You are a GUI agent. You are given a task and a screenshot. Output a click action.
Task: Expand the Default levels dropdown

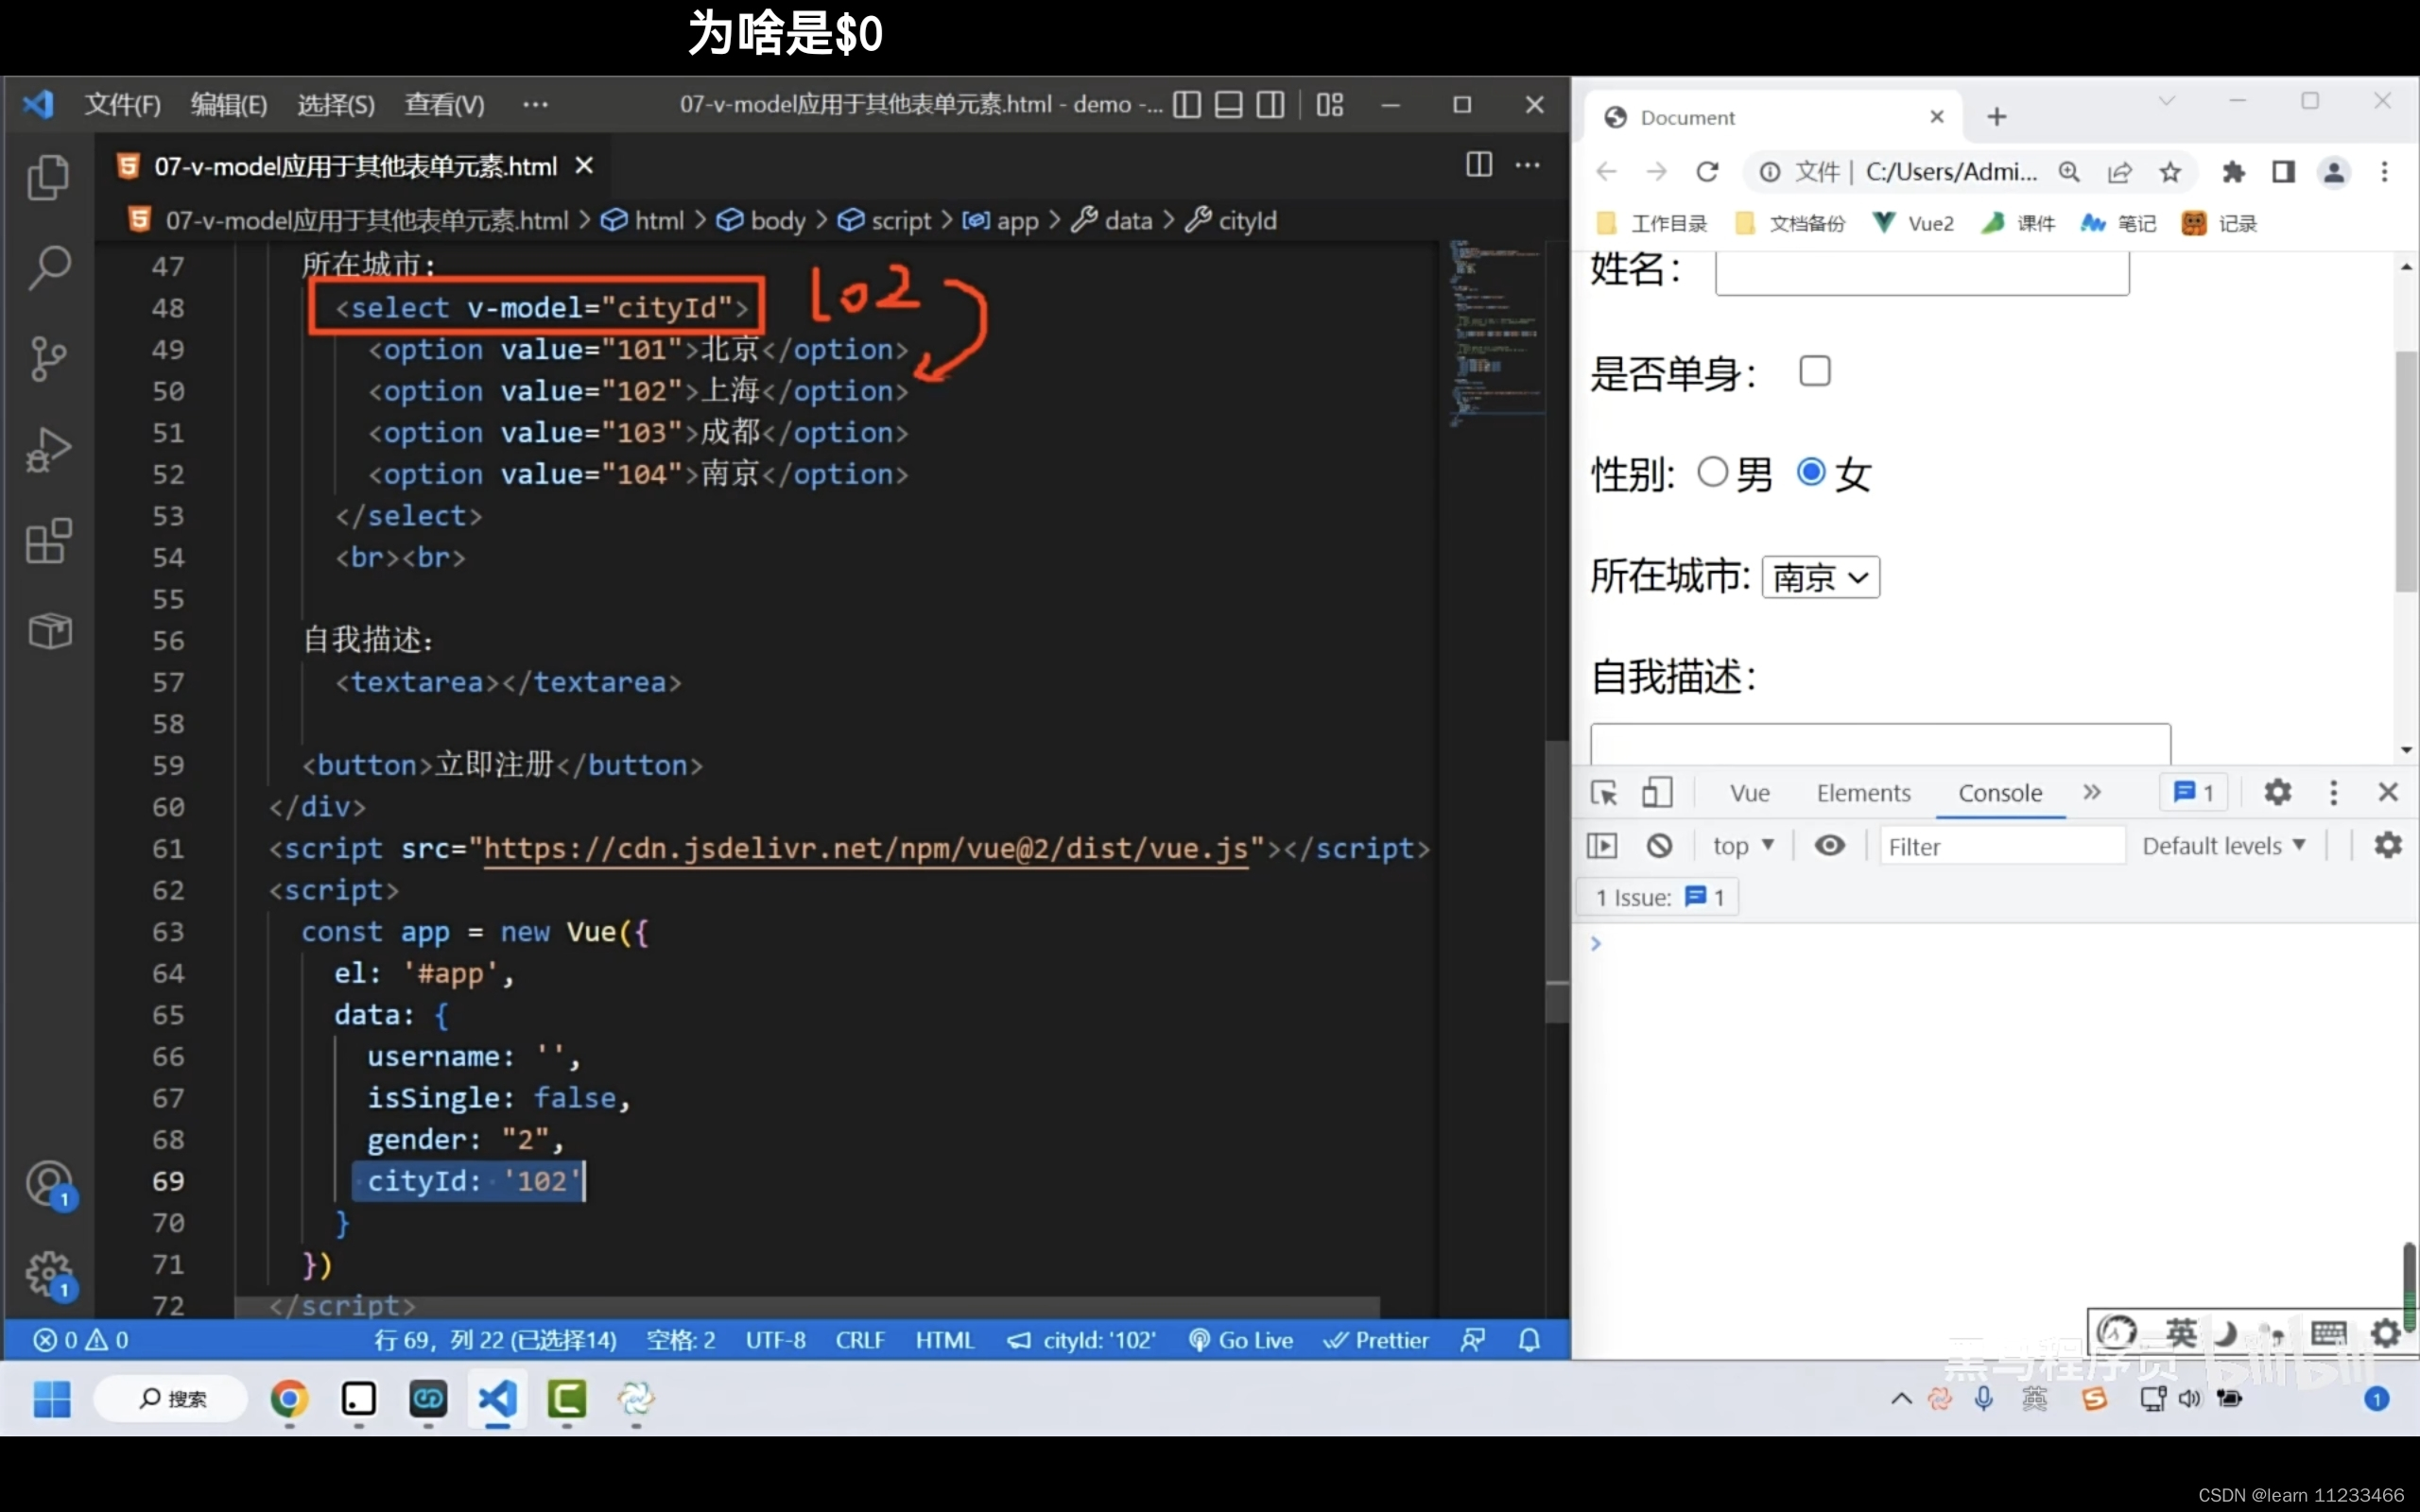click(2223, 846)
